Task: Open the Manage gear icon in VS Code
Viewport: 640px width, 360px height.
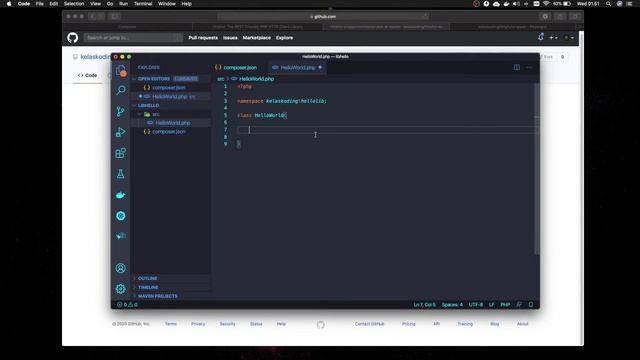Action: (x=120, y=289)
